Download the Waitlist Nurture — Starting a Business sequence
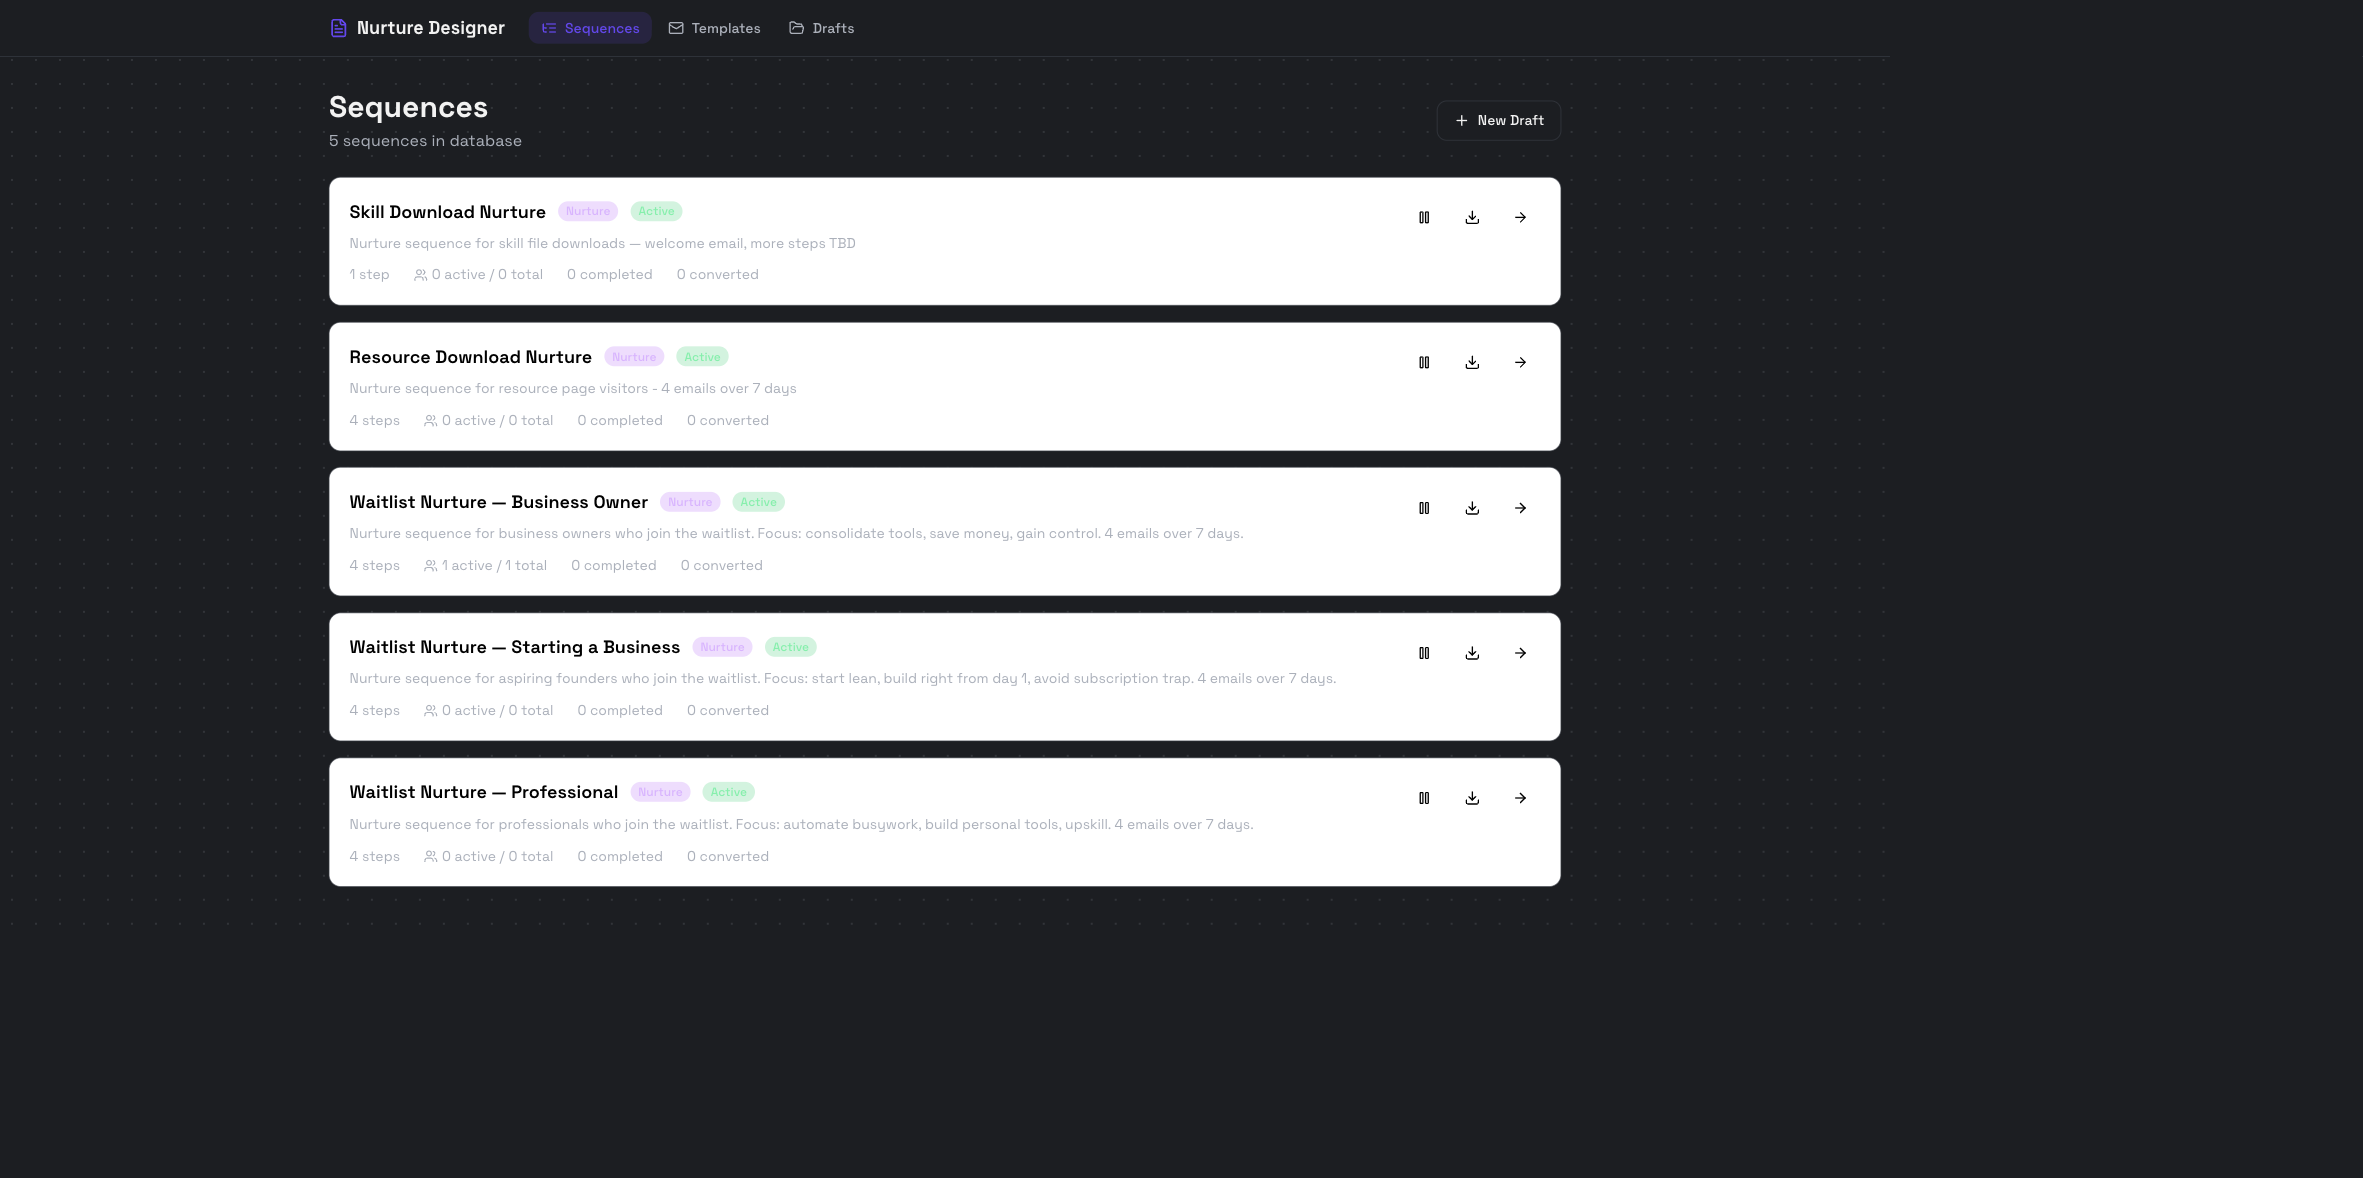 (x=1472, y=653)
